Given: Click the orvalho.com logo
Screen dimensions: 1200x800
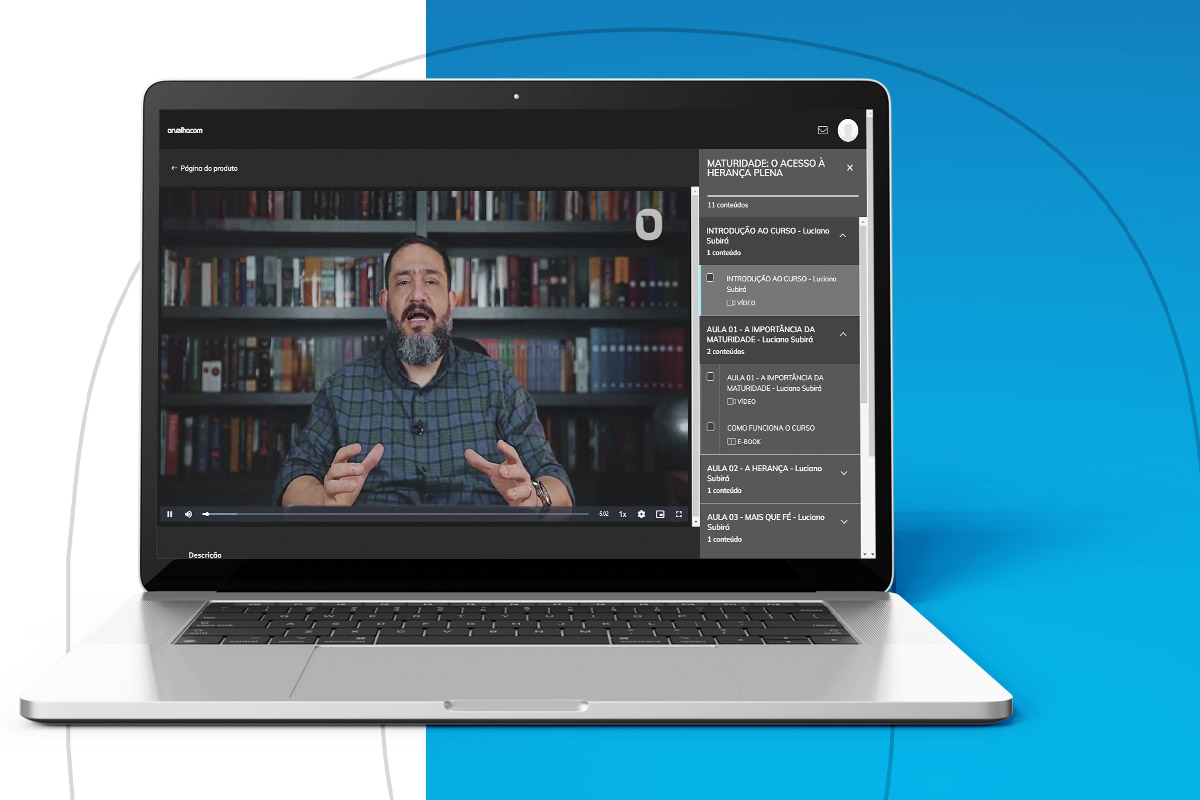Looking at the screenshot, I should pos(185,130).
